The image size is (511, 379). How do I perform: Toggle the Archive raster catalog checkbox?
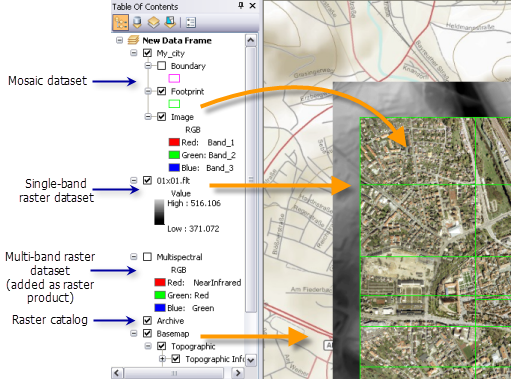147,320
